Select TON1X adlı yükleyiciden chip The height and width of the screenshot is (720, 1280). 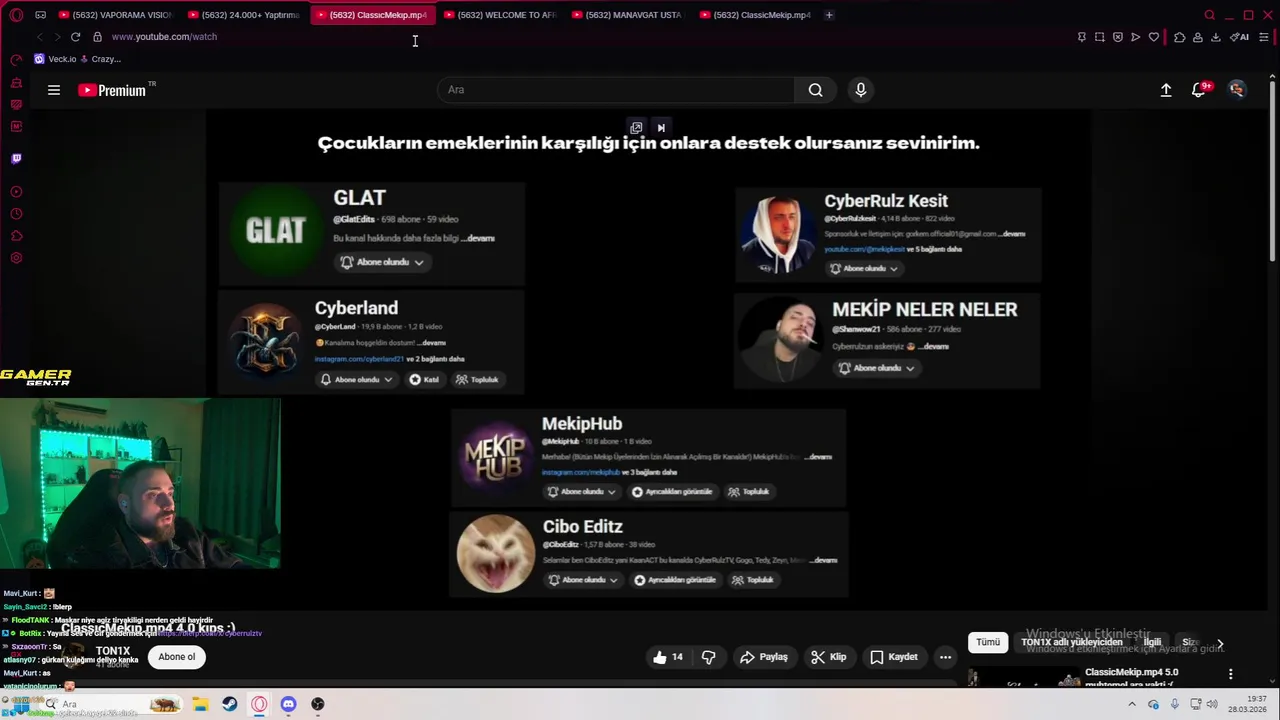tap(1071, 642)
